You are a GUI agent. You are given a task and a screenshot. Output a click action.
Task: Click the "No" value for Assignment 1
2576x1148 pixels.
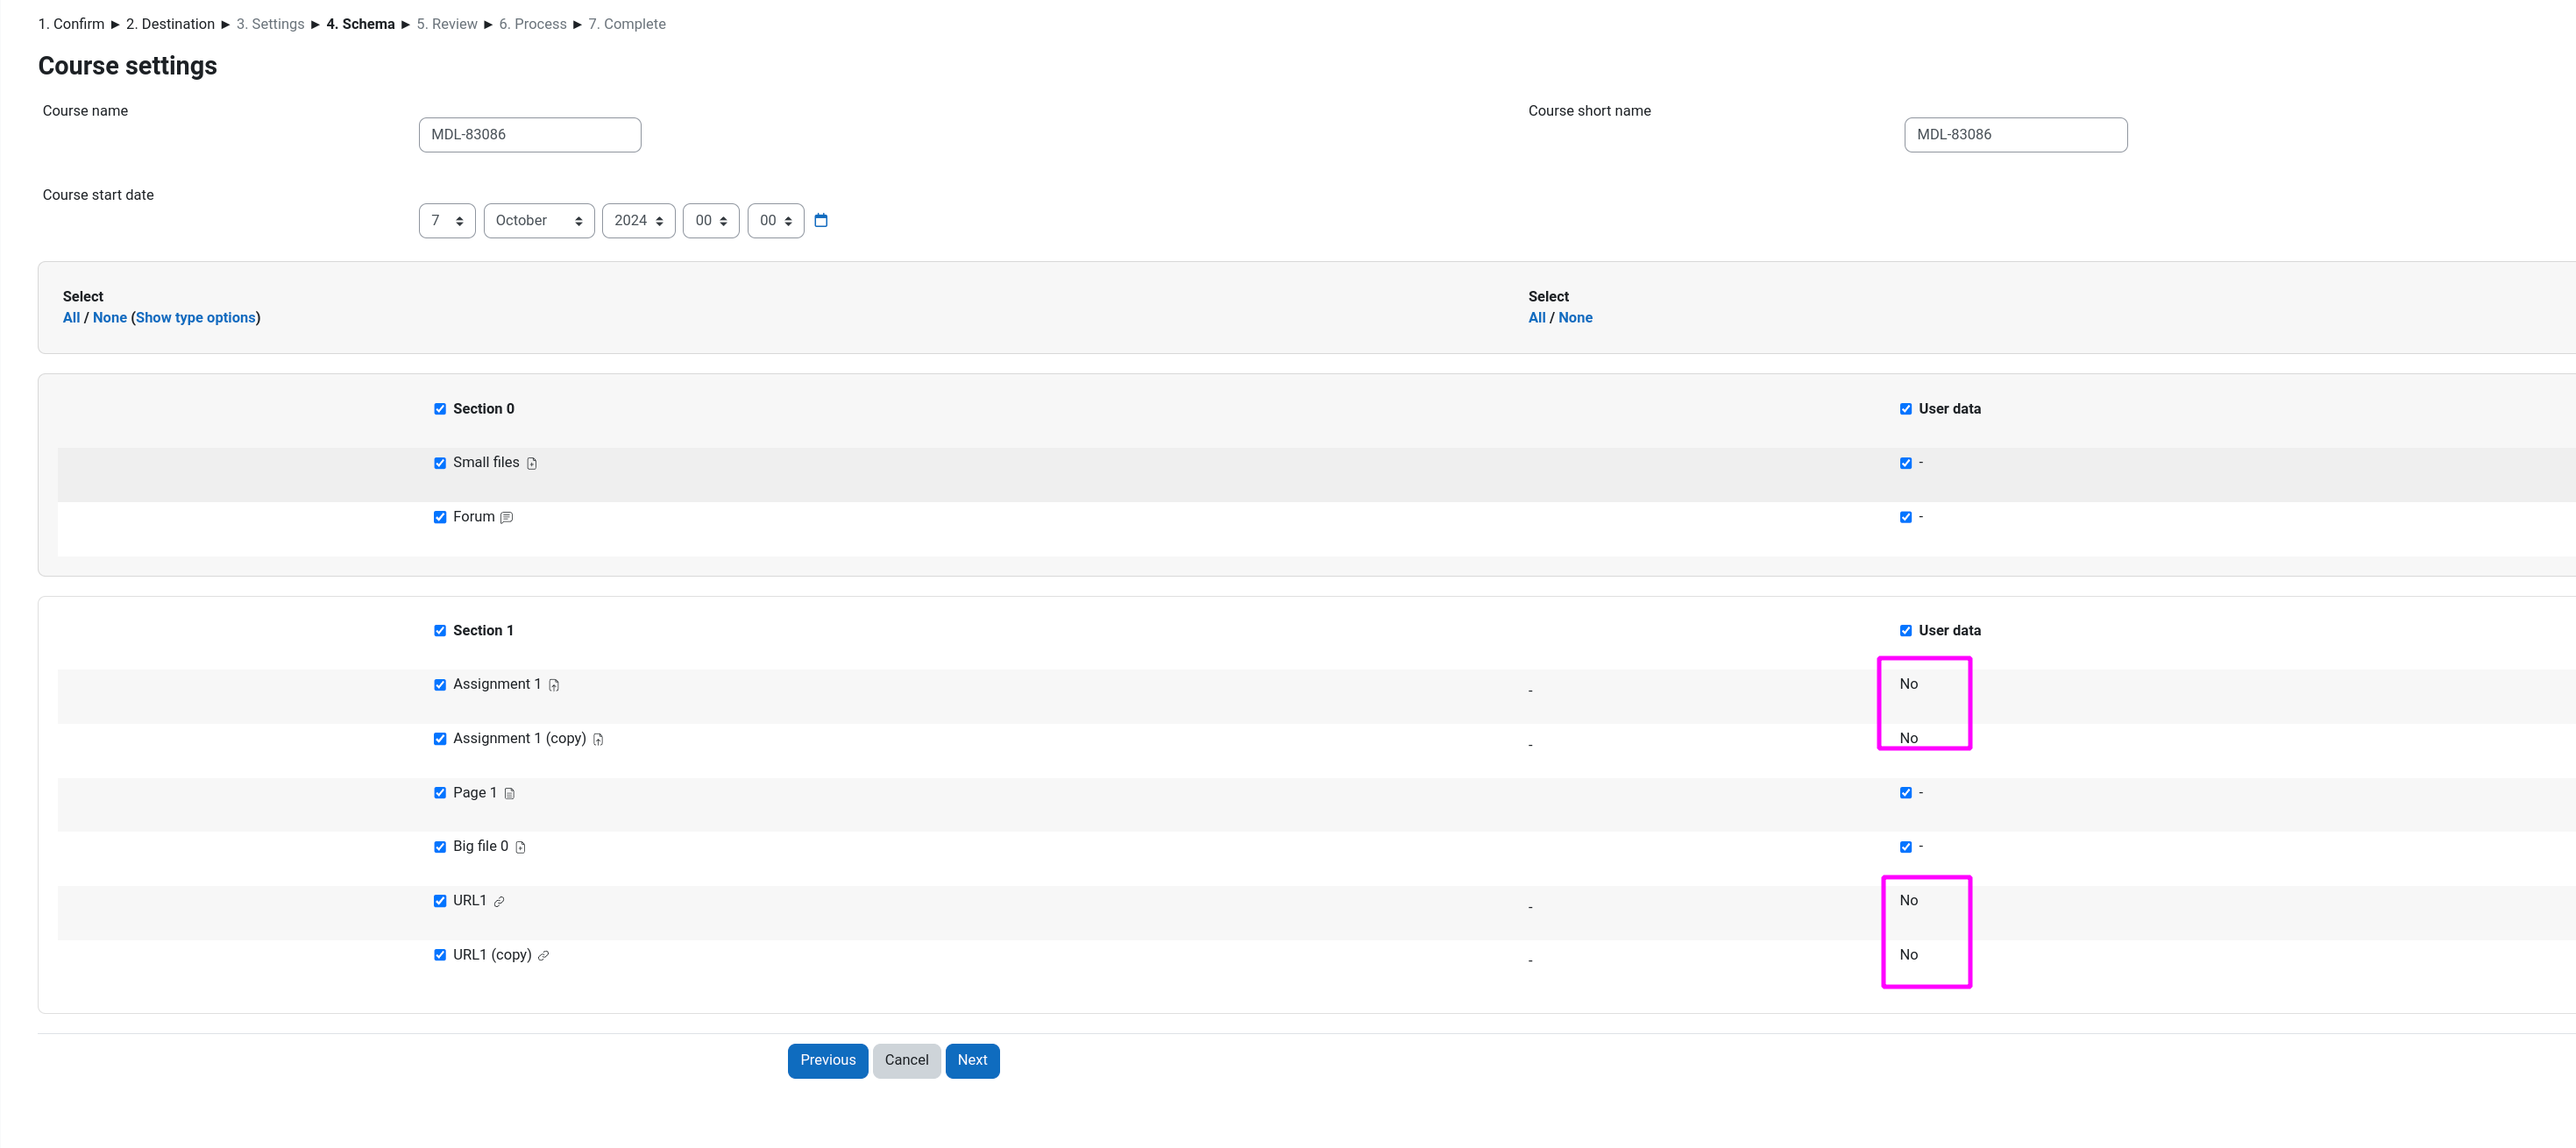point(1909,684)
